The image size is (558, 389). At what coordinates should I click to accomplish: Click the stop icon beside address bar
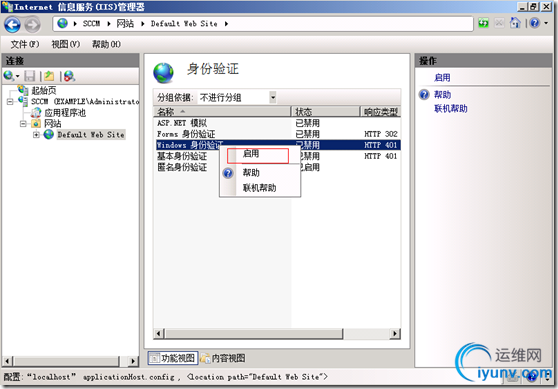click(499, 23)
